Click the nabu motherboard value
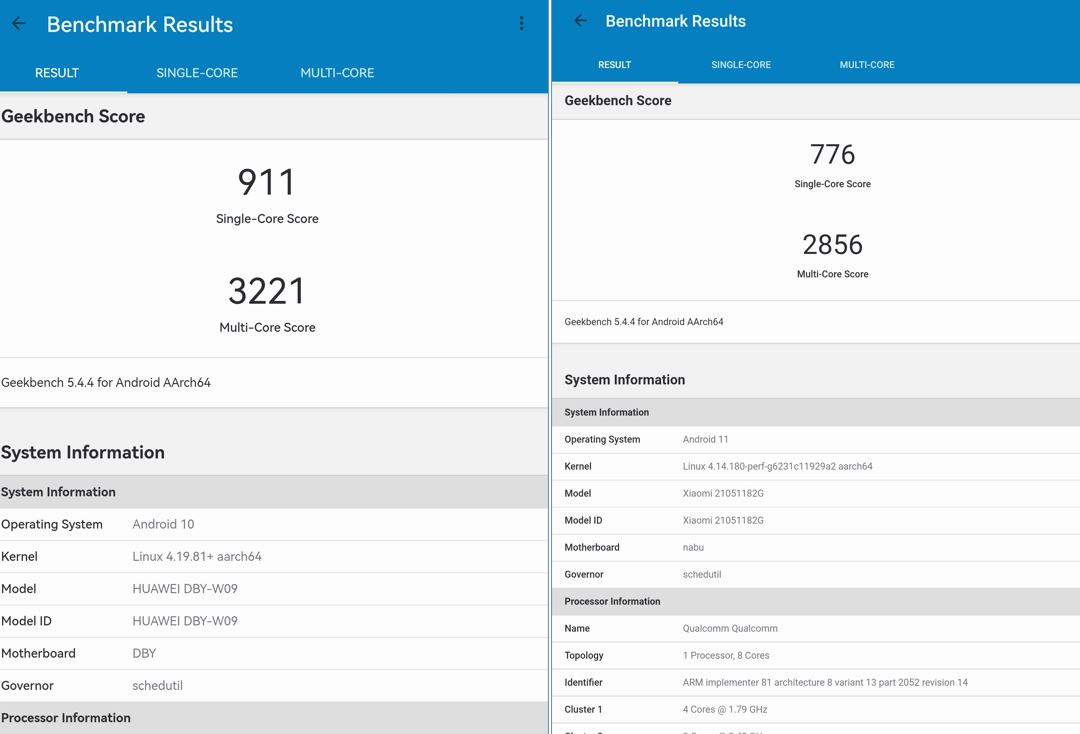The height and width of the screenshot is (734, 1080). [693, 547]
